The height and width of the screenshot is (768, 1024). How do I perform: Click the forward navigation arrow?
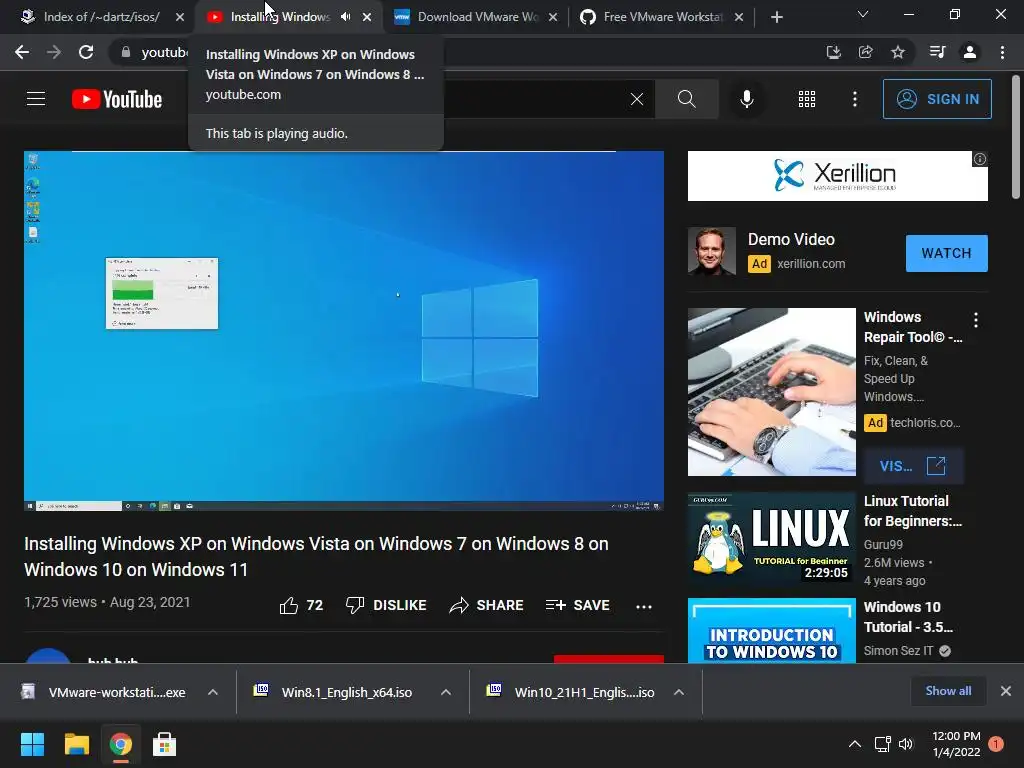pyautogui.click(x=54, y=52)
